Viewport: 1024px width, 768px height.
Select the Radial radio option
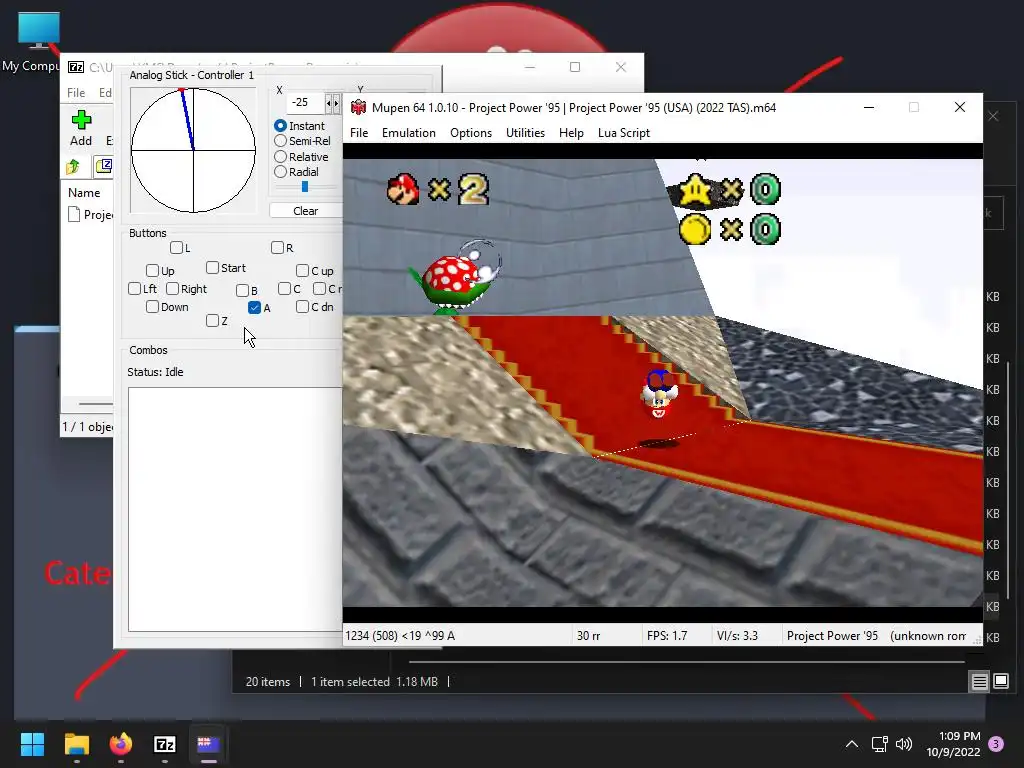(x=280, y=172)
